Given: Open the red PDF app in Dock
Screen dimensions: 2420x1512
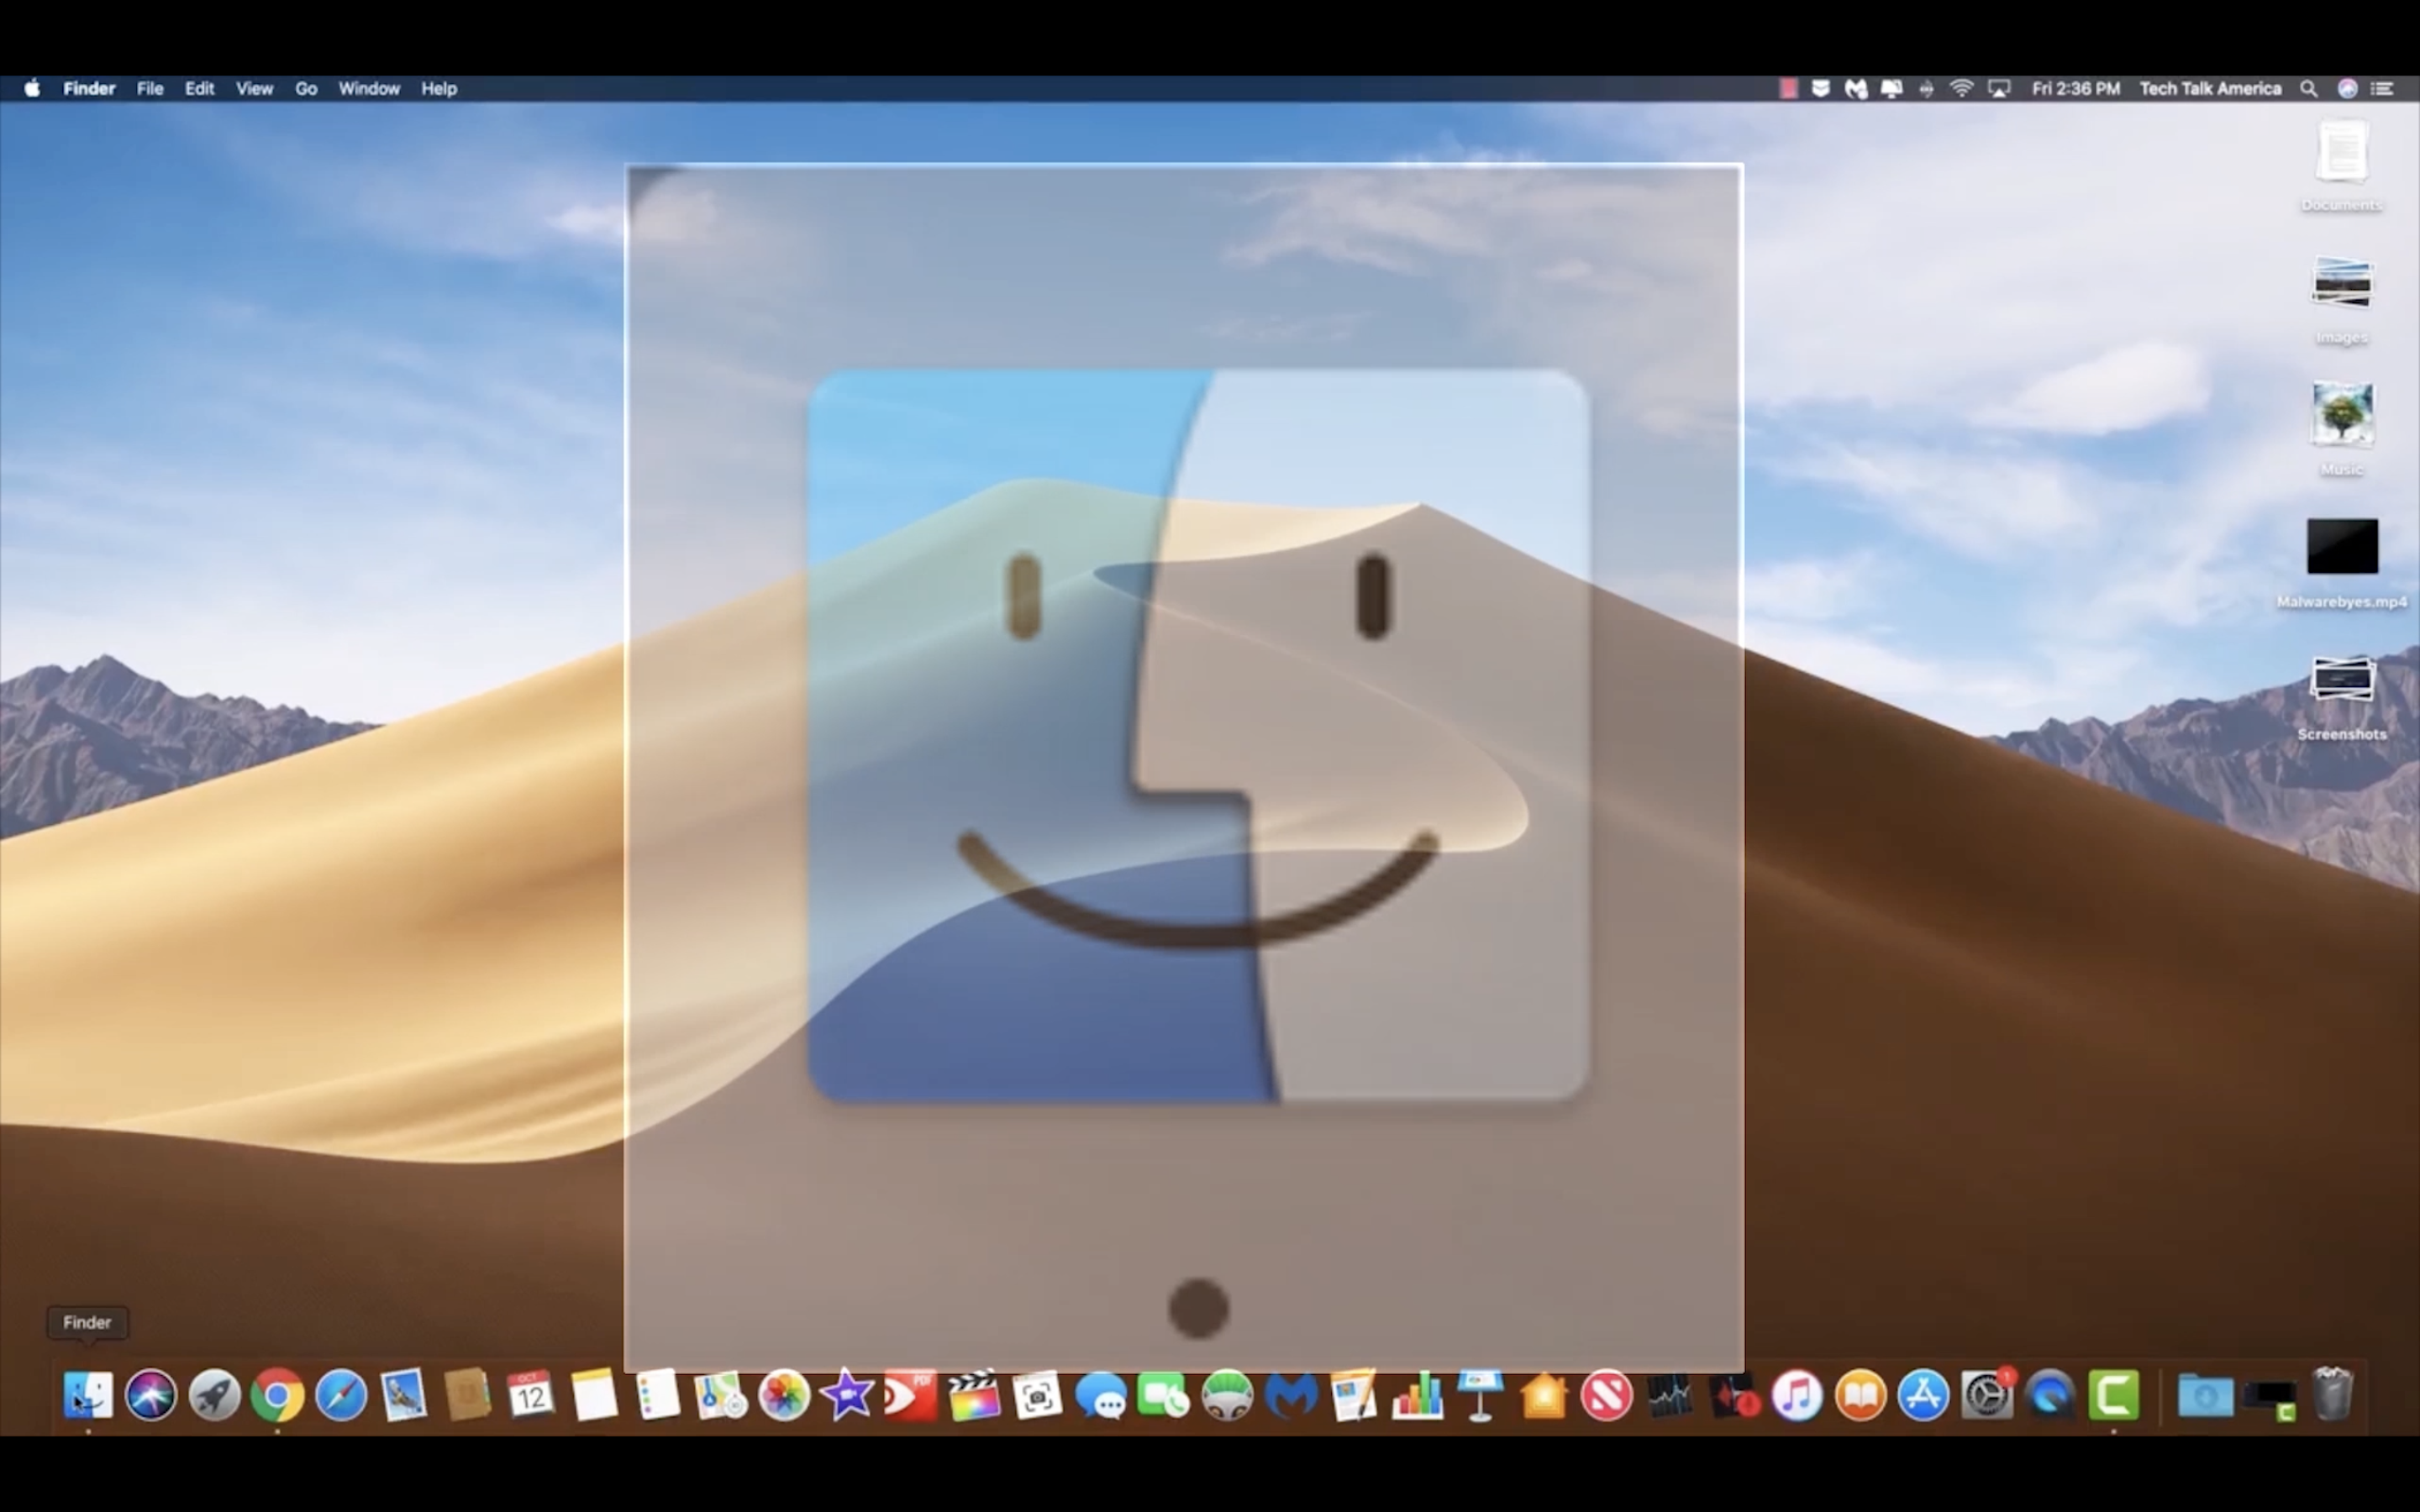Looking at the screenshot, I should click(910, 1395).
